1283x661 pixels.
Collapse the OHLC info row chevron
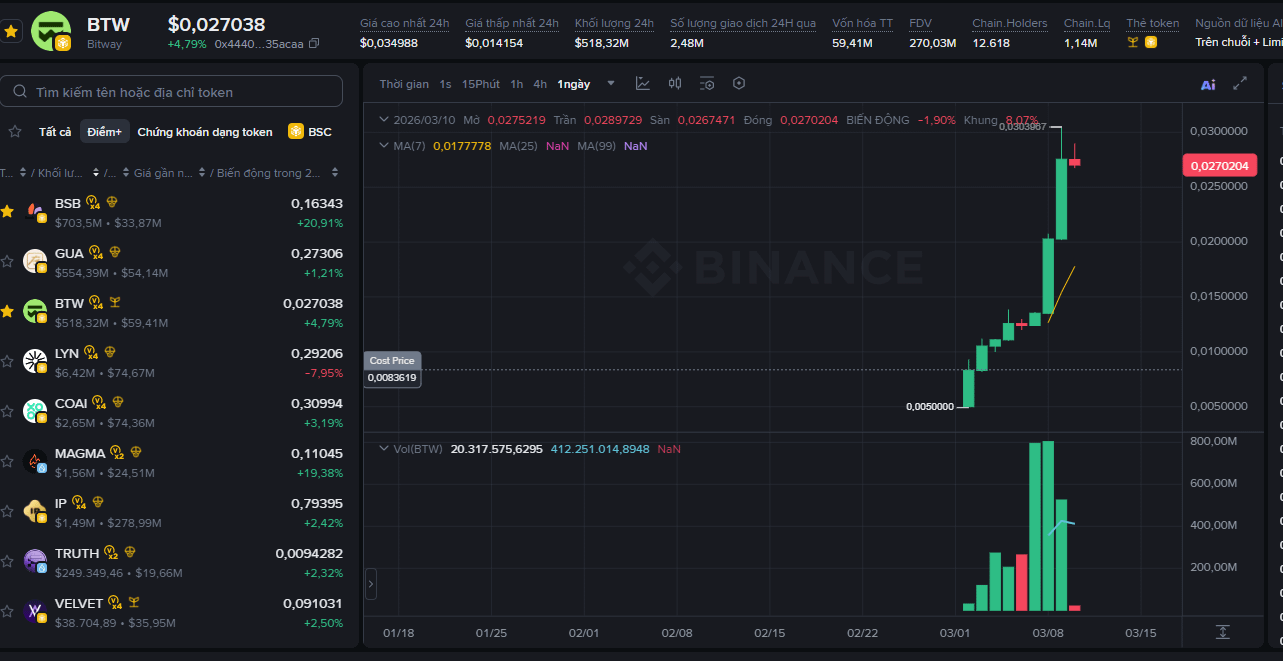(383, 120)
